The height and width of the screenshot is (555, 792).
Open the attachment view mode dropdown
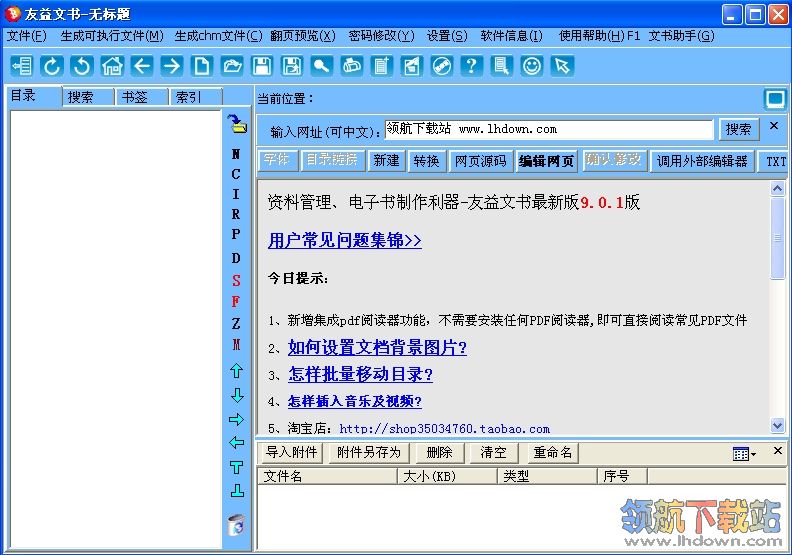(x=745, y=453)
